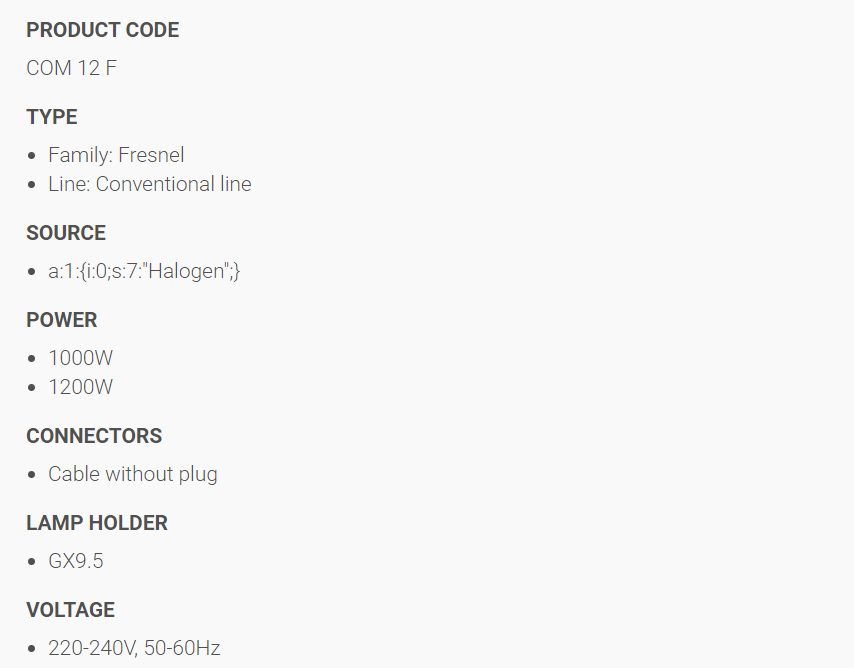Click the 1200W power option text
This screenshot has height=668, width=854.
point(81,387)
